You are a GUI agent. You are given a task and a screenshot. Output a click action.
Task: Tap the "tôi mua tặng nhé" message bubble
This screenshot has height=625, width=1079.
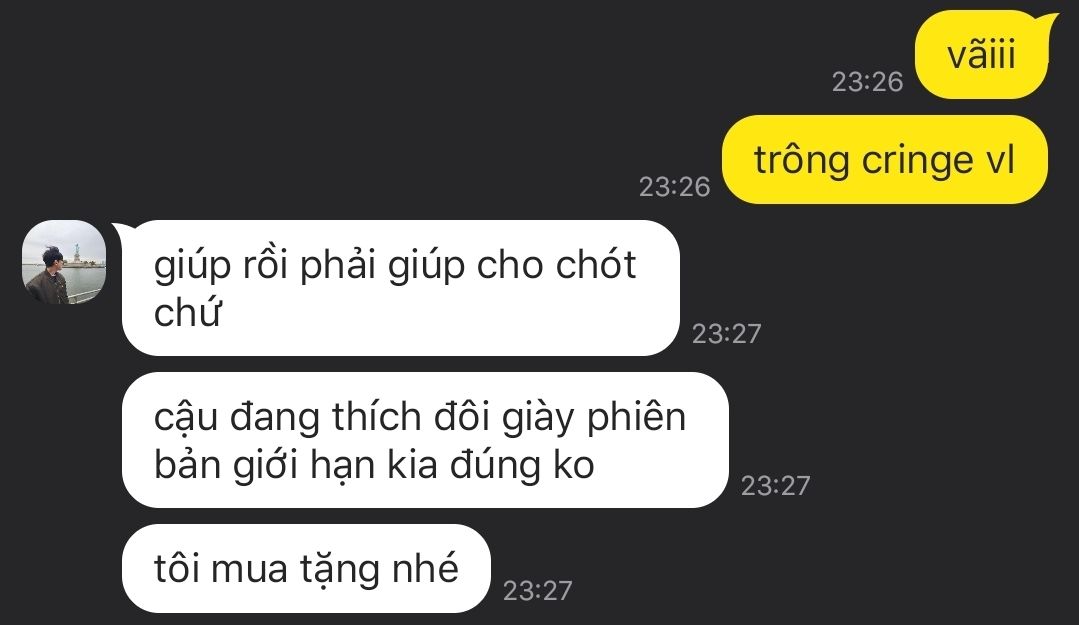point(306,569)
